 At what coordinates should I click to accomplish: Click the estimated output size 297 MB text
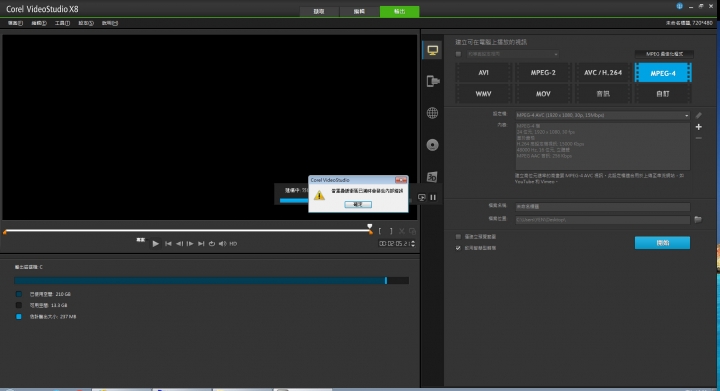tap(53, 317)
